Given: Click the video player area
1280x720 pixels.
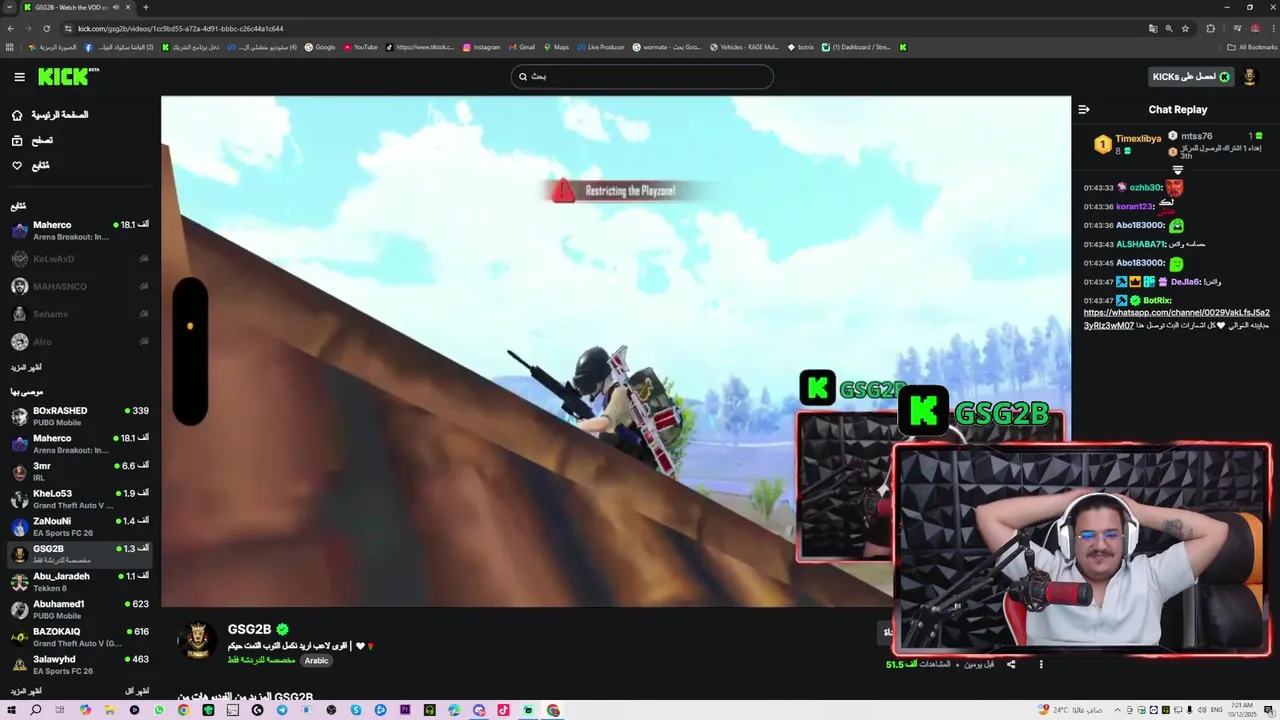Looking at the screenshot, I should pyautogui.click(x=615, y=350).
